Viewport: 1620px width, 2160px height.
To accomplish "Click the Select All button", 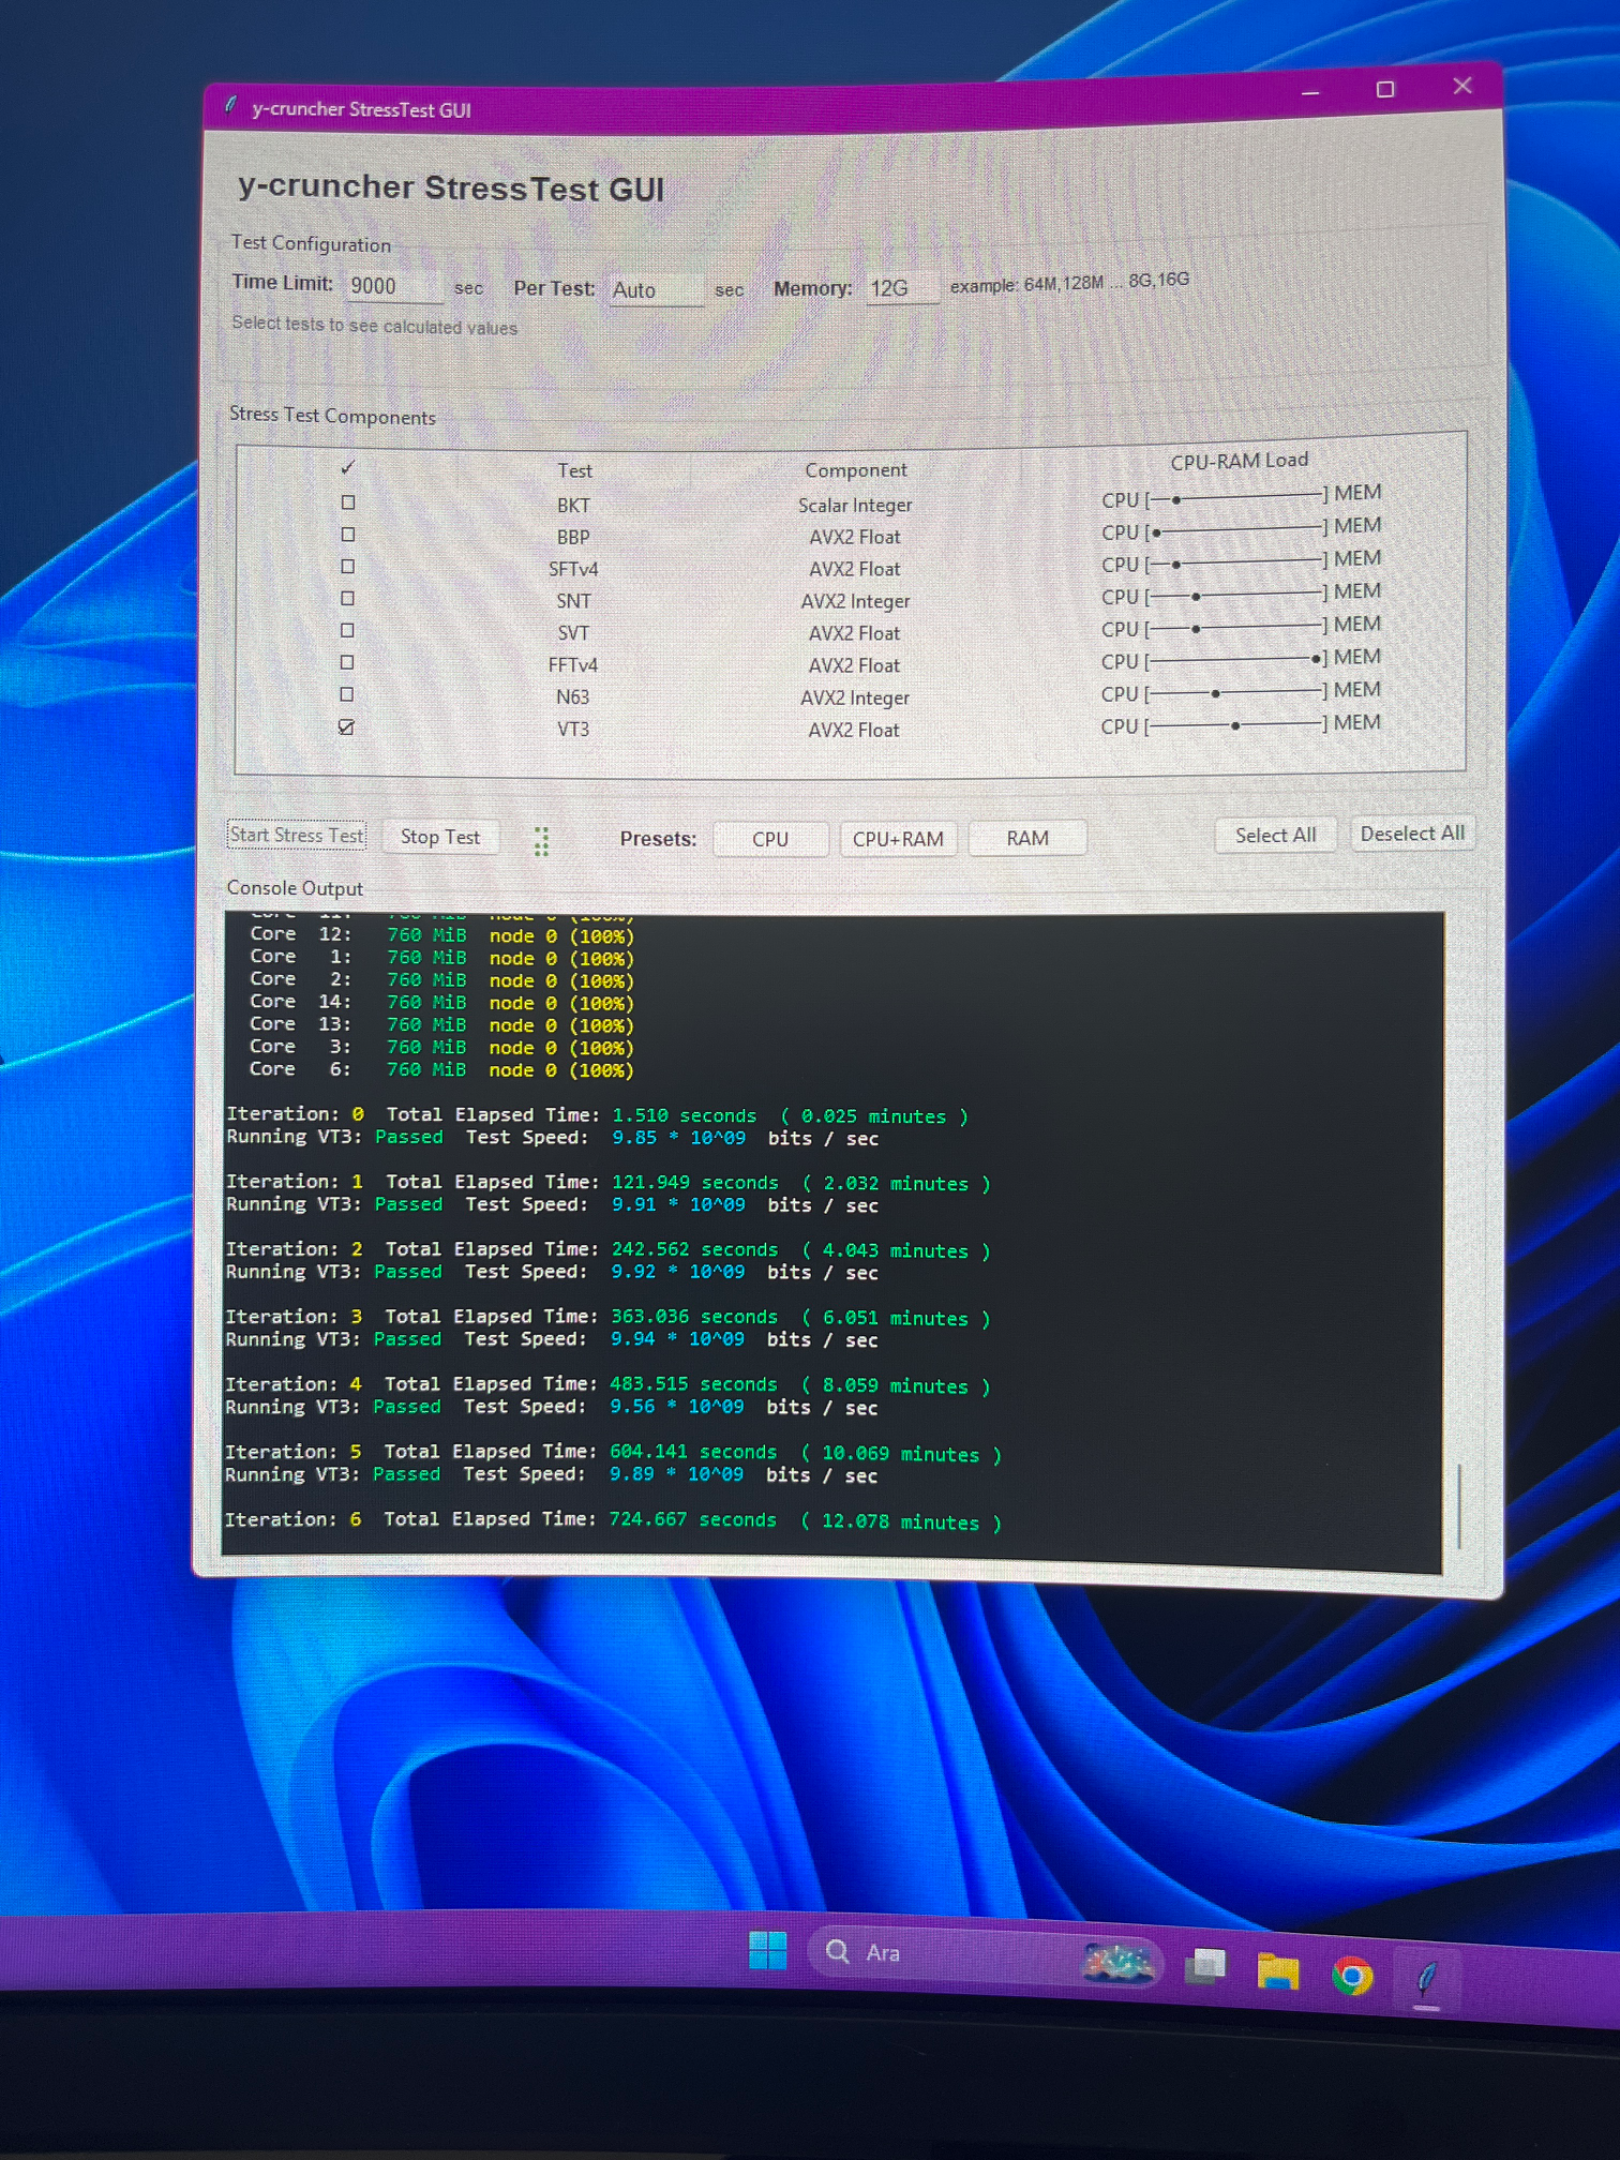I will pos(1275,835).
